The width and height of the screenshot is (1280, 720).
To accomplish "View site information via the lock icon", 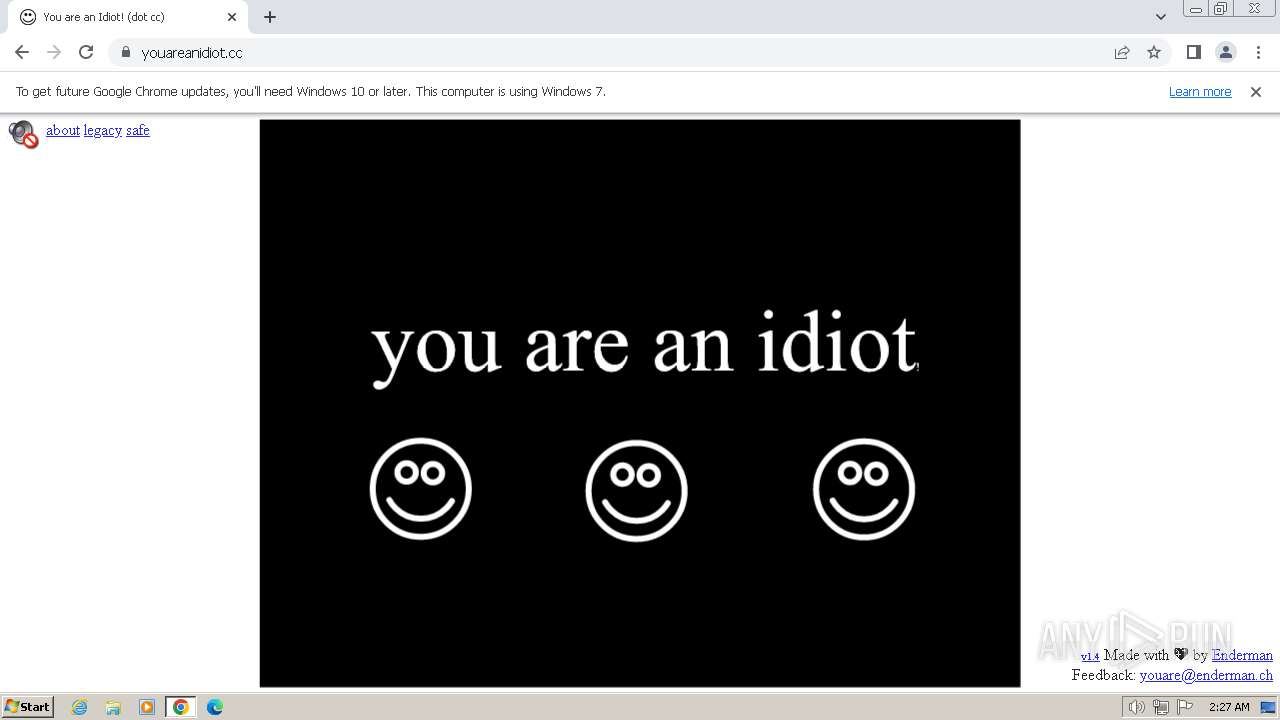I will (125, 52).
